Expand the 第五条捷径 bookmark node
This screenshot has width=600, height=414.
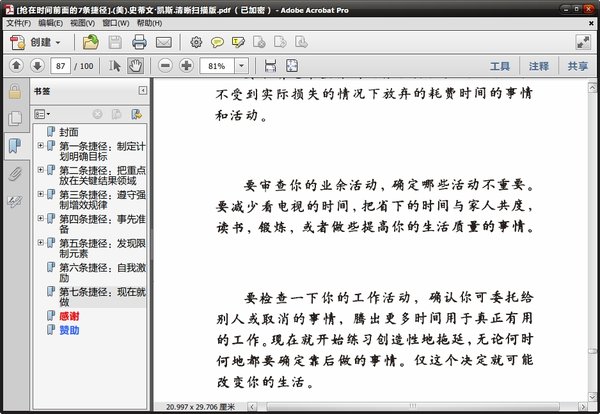coord(40,242)
